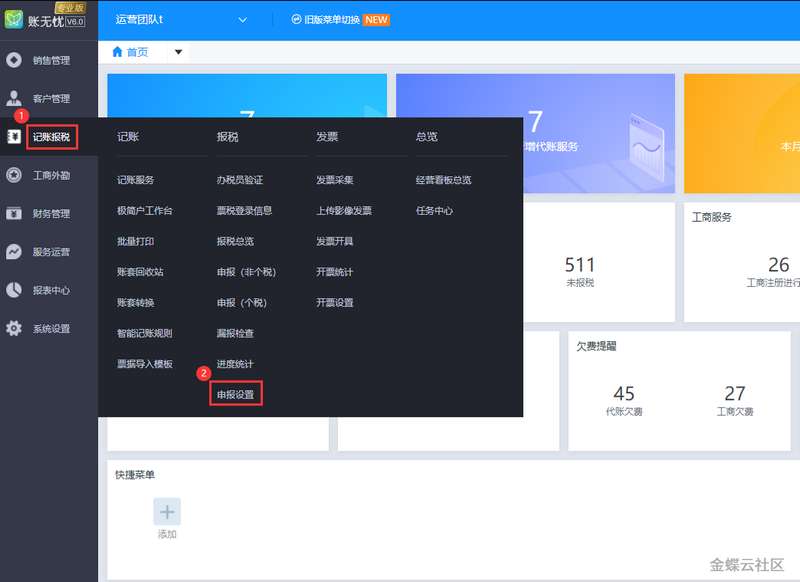Expand the 运营团队t team dropdown
800x582 pixels.
(x=243, y=20)
